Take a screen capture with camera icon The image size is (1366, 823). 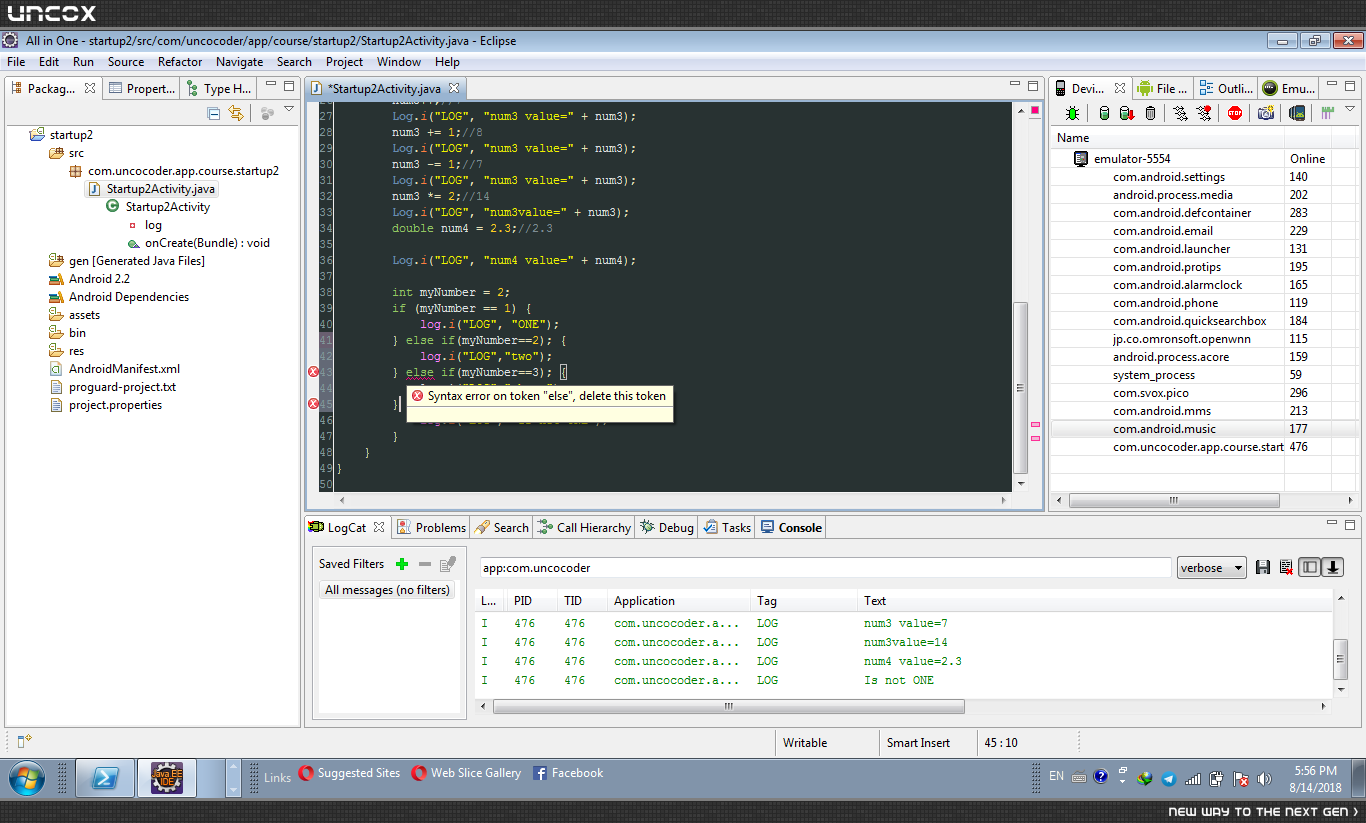pyautogui.click(x=1266, y=113)
